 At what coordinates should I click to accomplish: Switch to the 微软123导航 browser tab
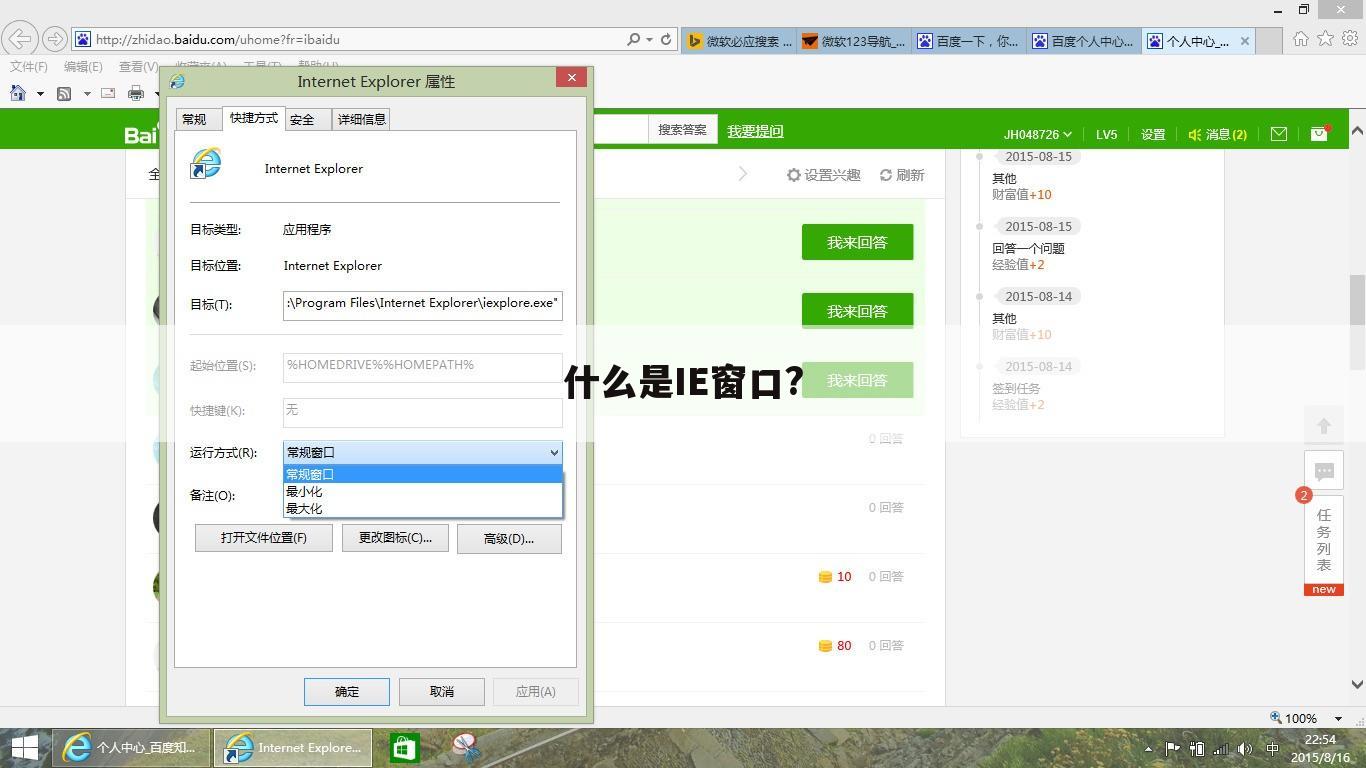tap(854, 41)
